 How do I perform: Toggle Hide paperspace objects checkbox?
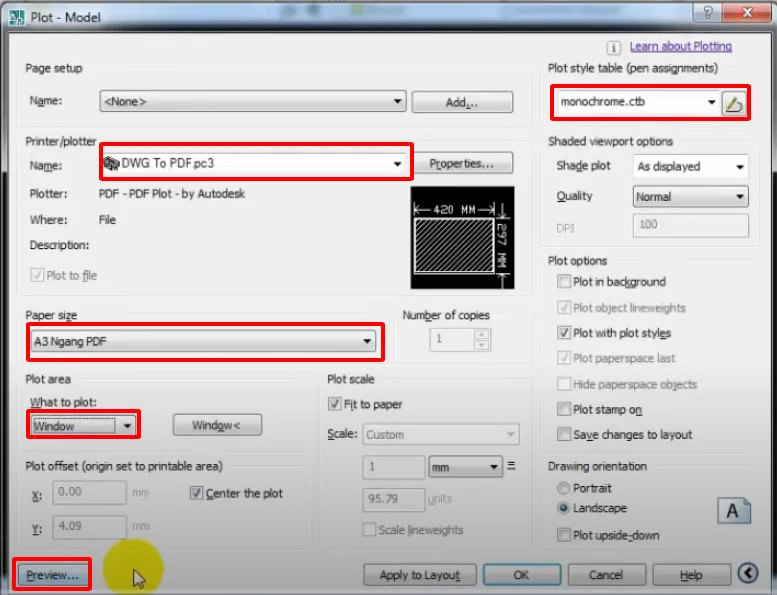point(563,384)
